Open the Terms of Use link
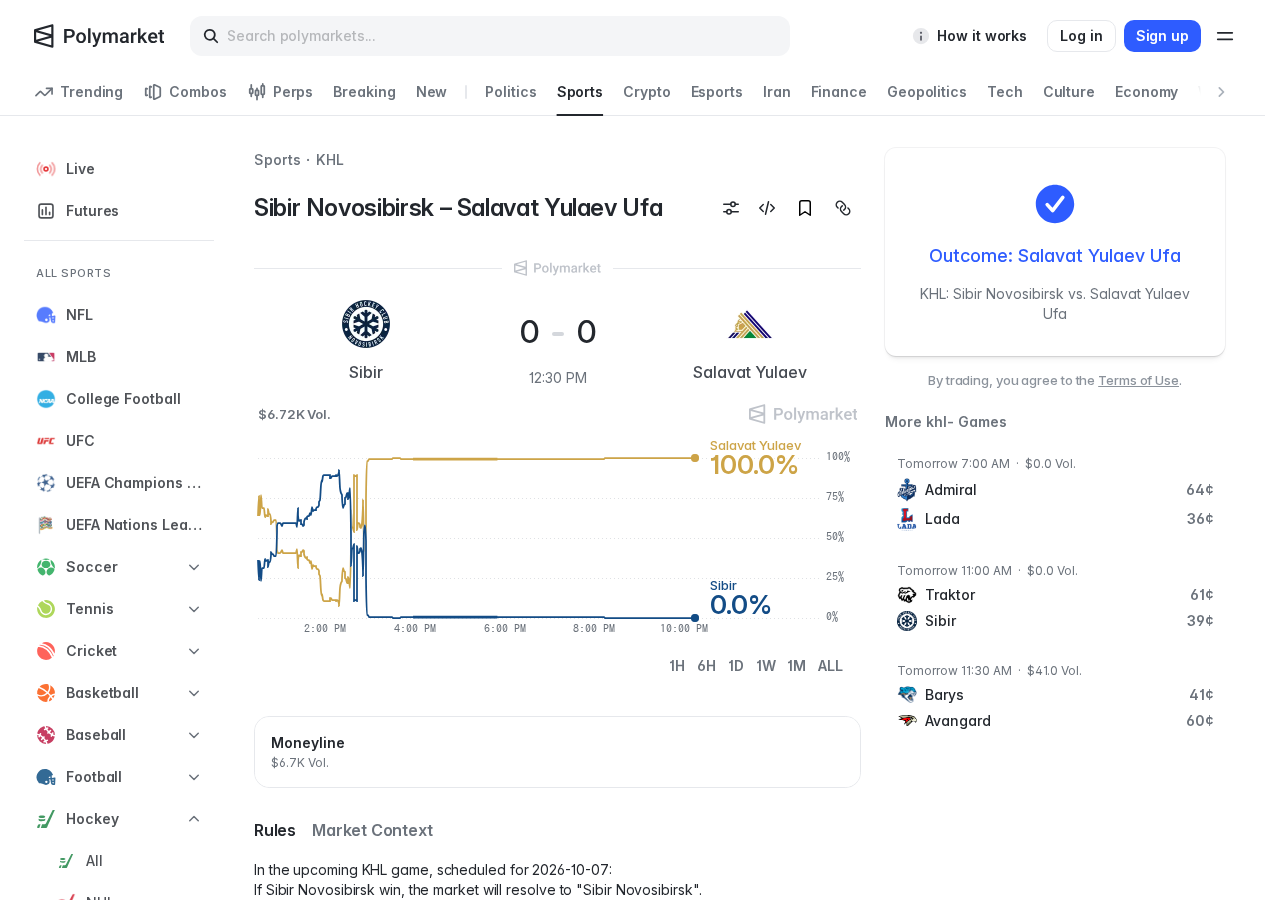 point(1138,380)
